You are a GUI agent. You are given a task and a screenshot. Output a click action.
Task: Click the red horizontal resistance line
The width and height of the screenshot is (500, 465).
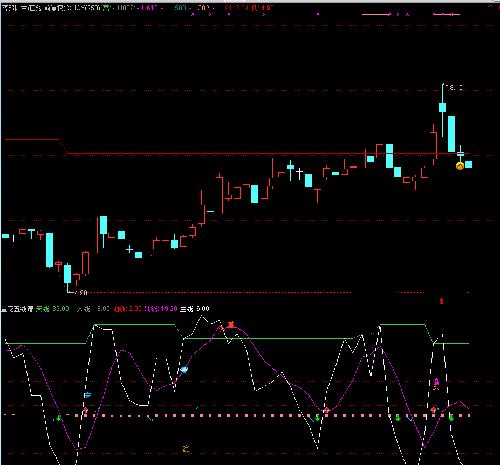267,154
